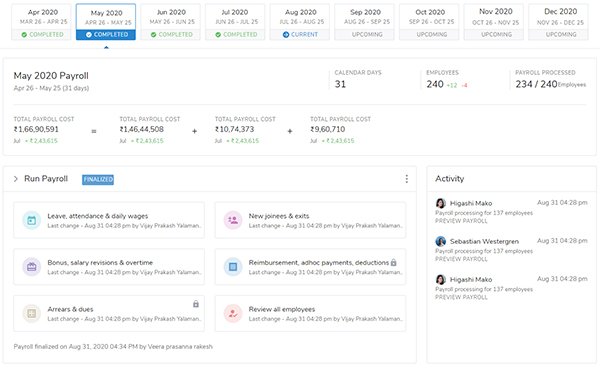Image resolution: width=600 pixels, height=370 pixels.
Task: Click the payroll cost value ₹10,74,373
Action: point(235,129)
